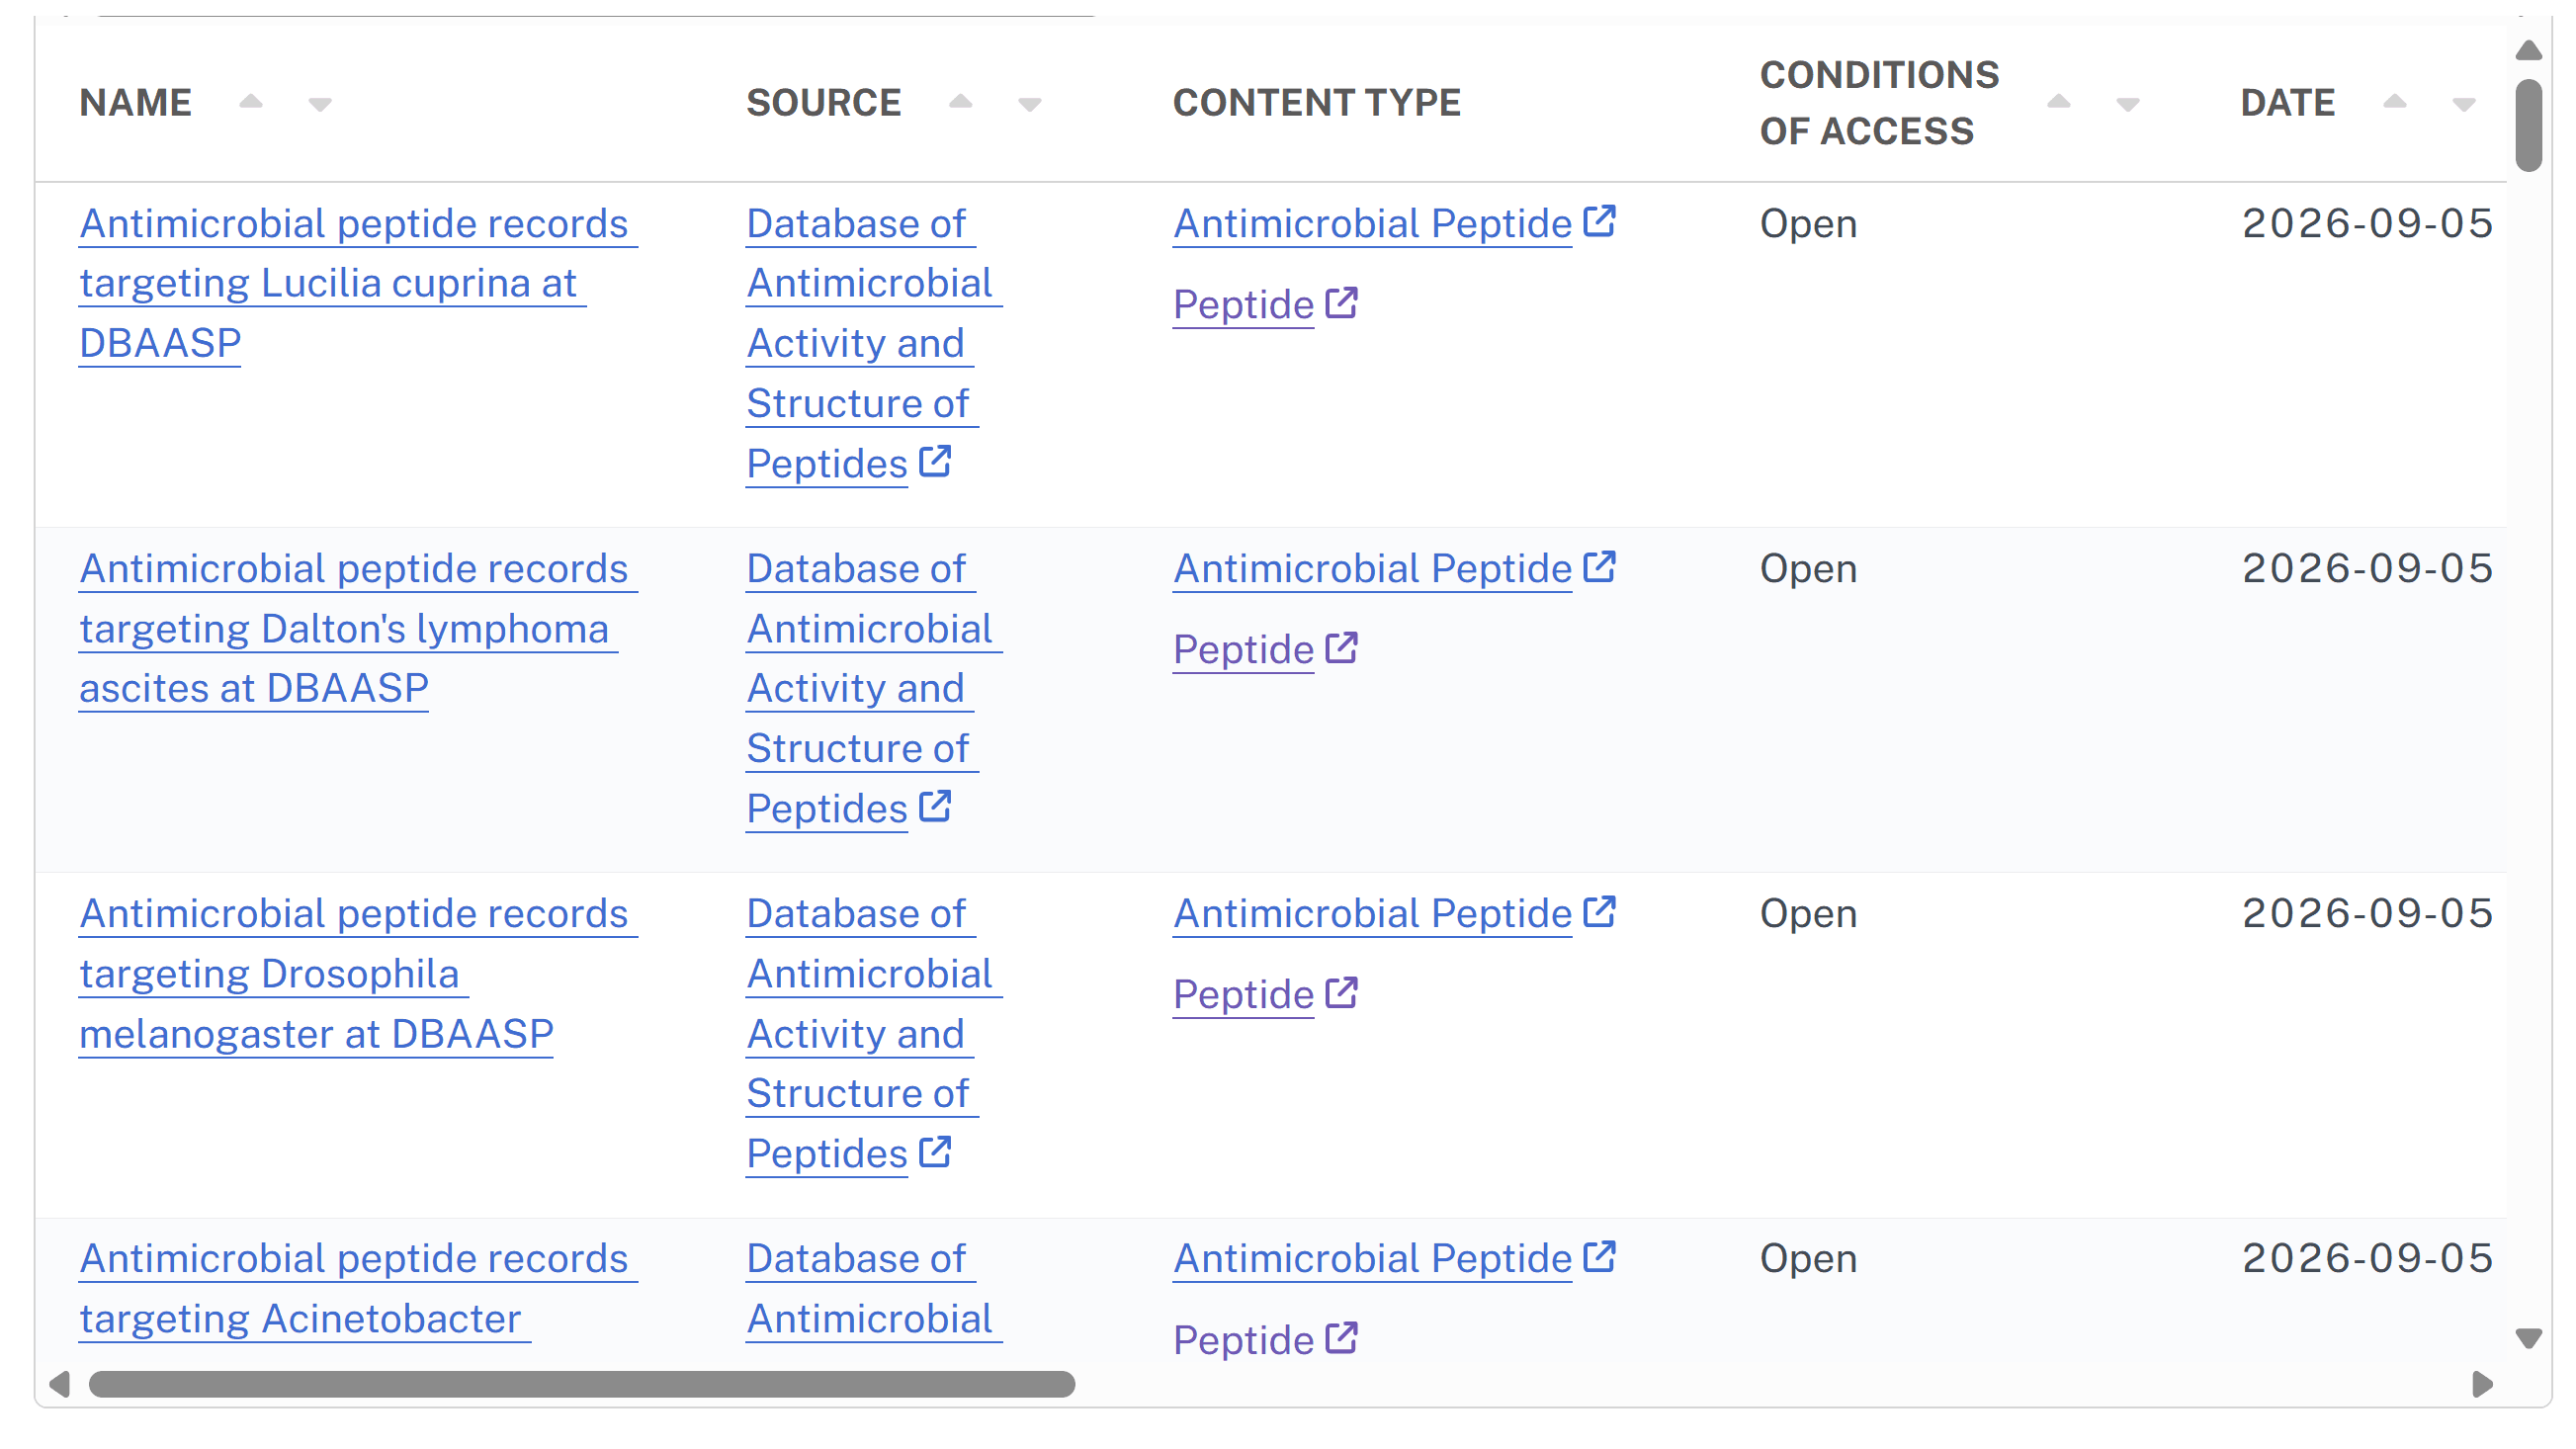Viewport: 2576px width, 1449px height.
Task: Open DBAASP source link in Acinetobacter row
Action: point(874,1288)
